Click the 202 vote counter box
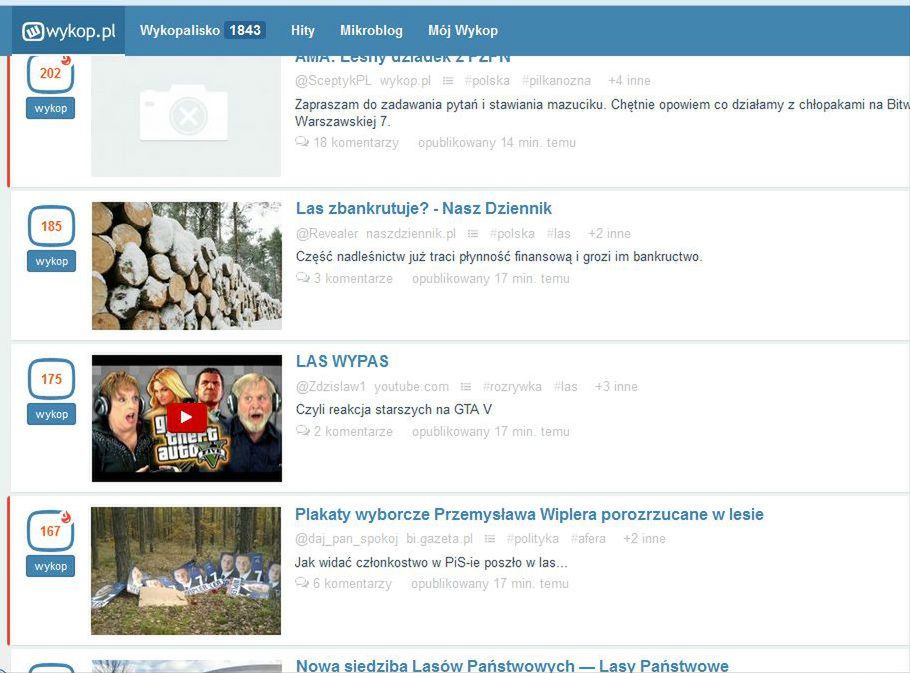910x673 pixels. pyautogui.click(x=50, y=74)
